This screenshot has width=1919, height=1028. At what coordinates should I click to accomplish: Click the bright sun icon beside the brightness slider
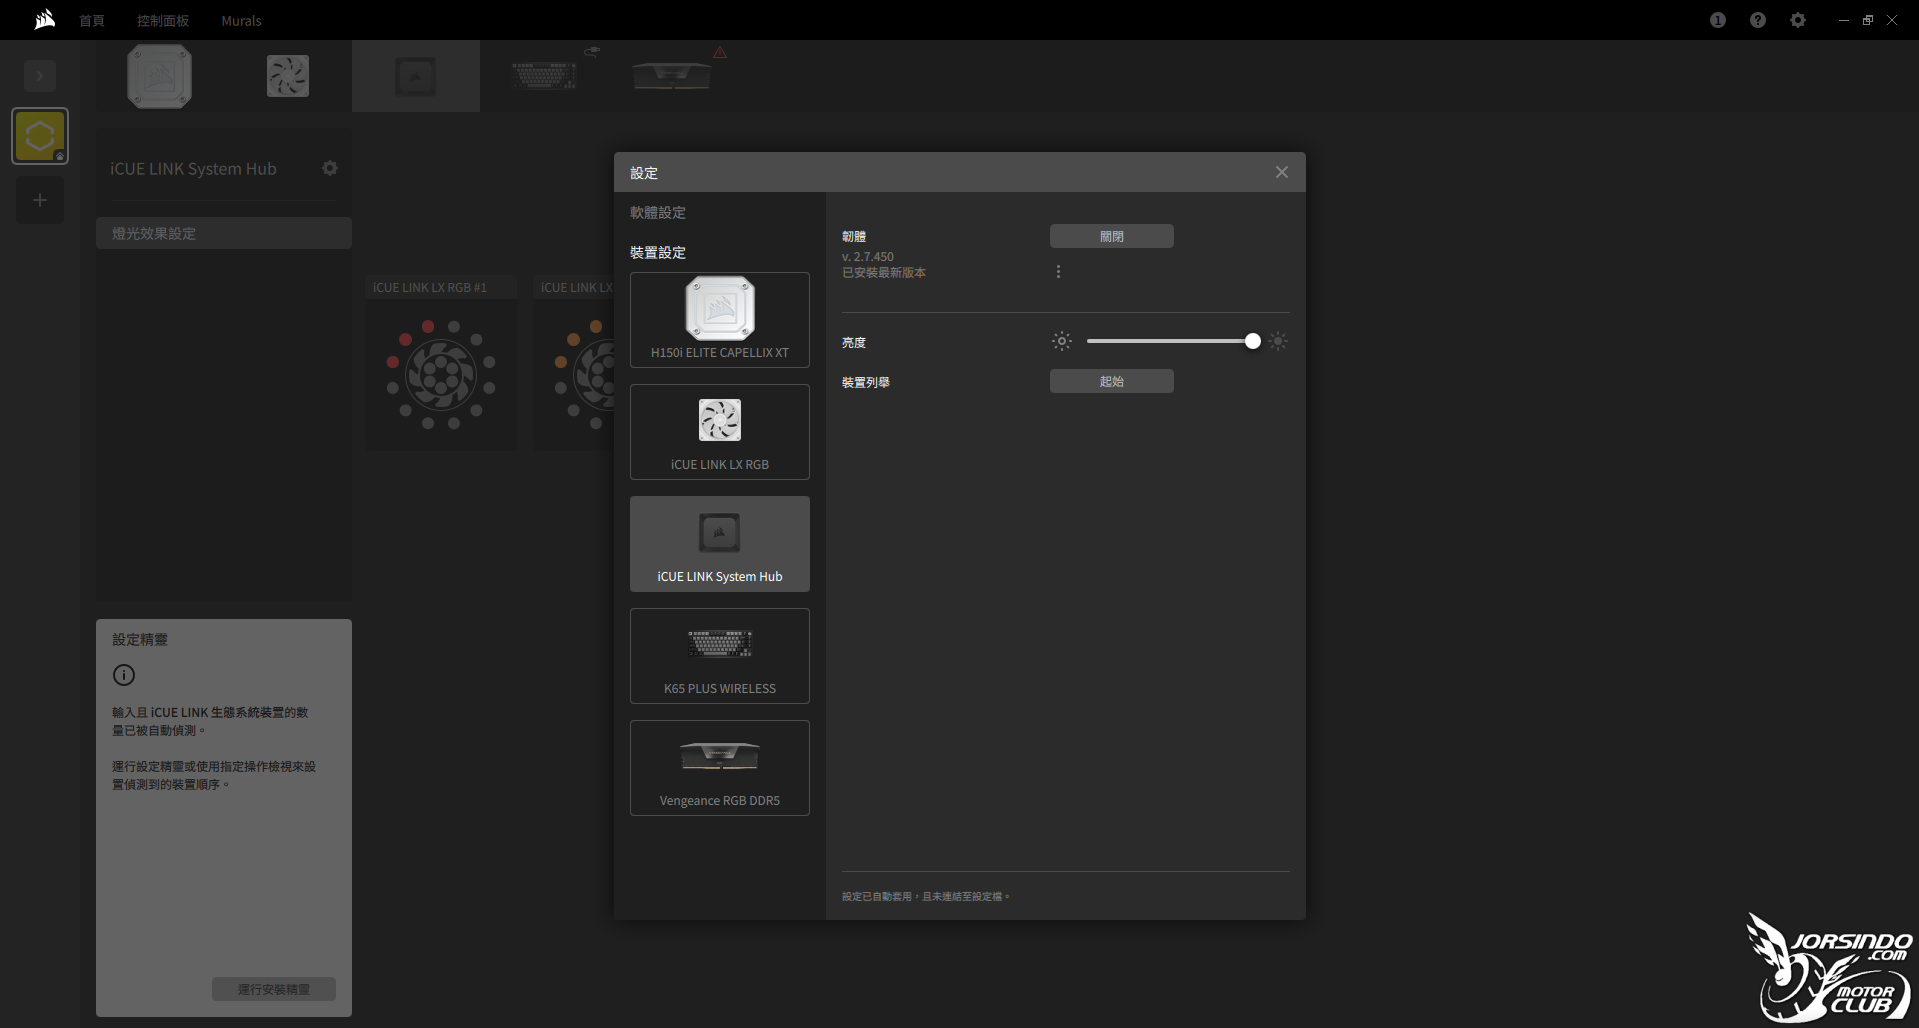pos(1278,341)
